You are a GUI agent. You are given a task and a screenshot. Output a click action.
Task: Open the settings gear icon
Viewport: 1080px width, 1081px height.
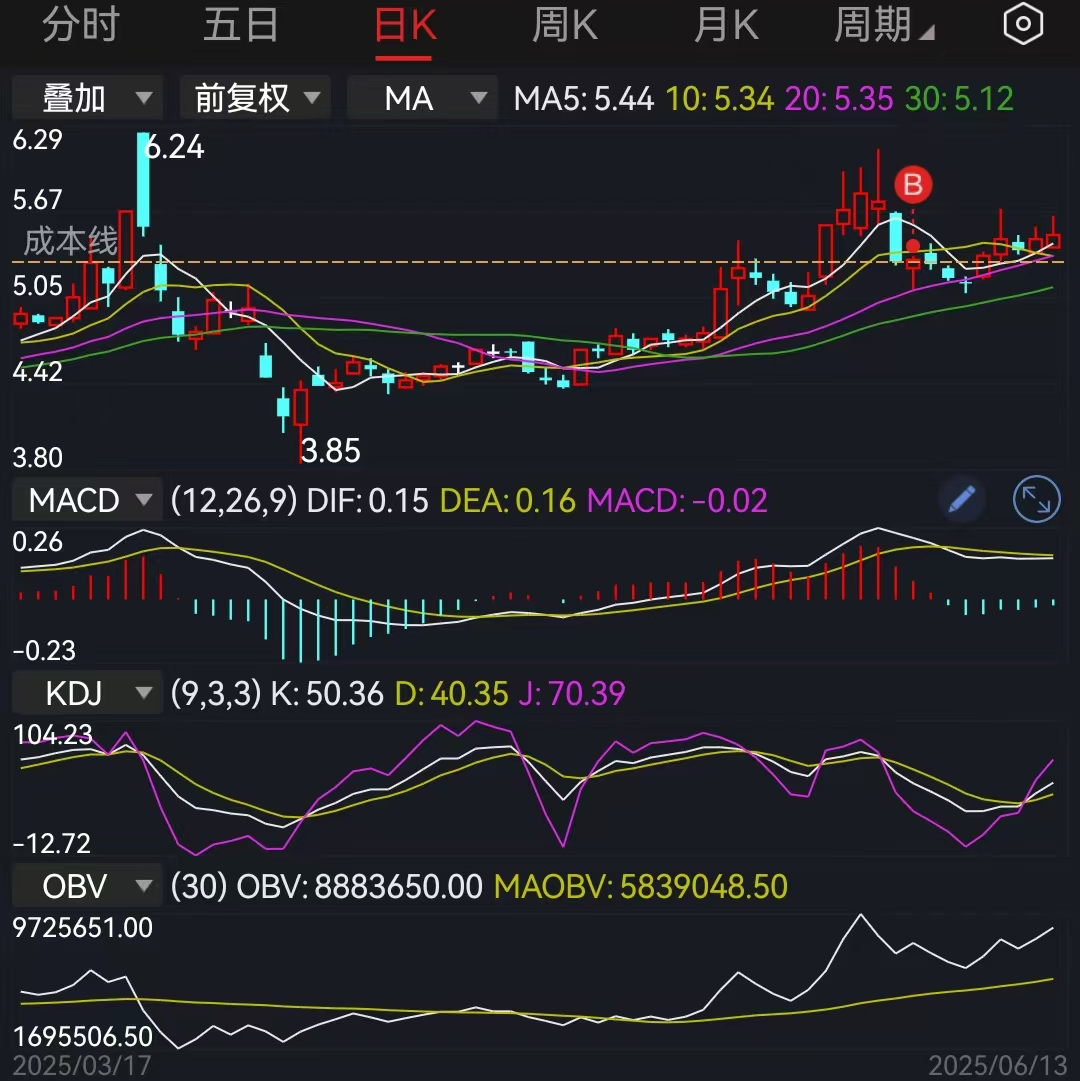click(x=1022, y=24)
